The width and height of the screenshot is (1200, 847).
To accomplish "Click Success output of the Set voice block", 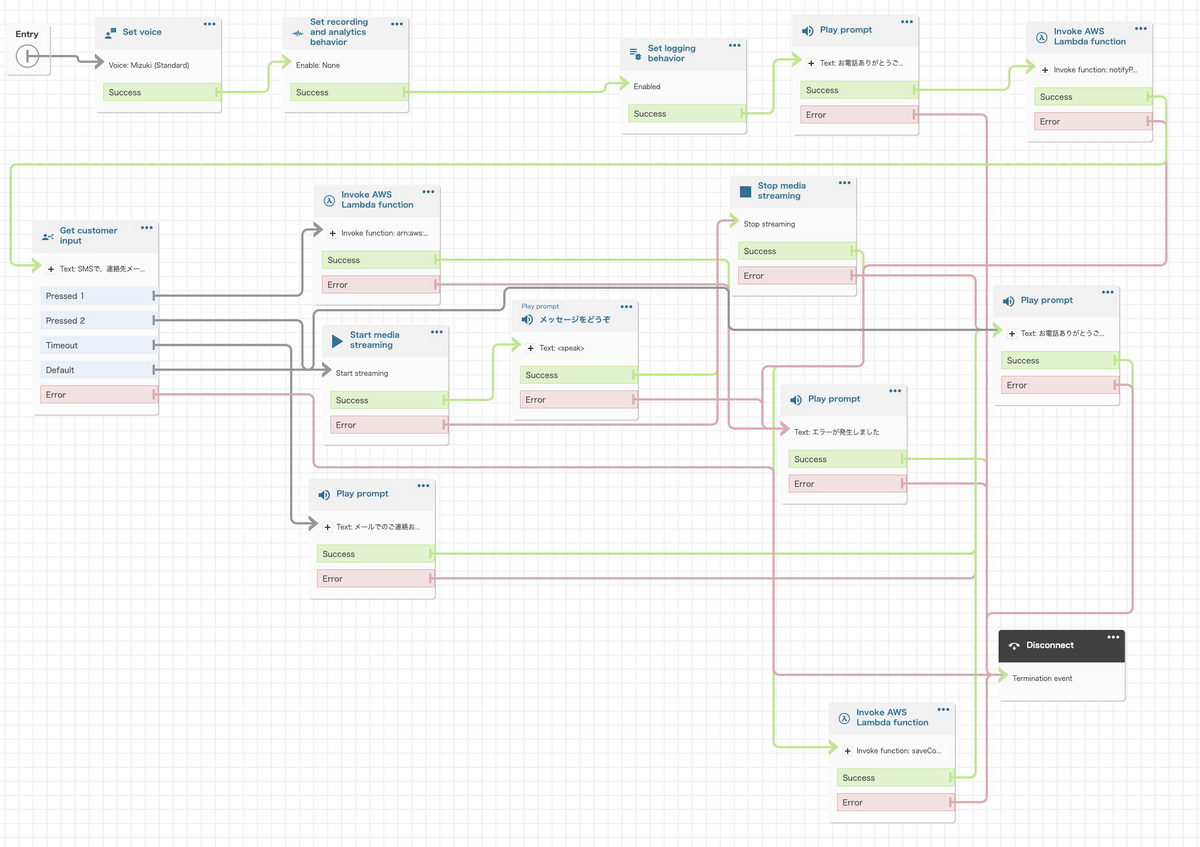I will [x=160, y=92].
